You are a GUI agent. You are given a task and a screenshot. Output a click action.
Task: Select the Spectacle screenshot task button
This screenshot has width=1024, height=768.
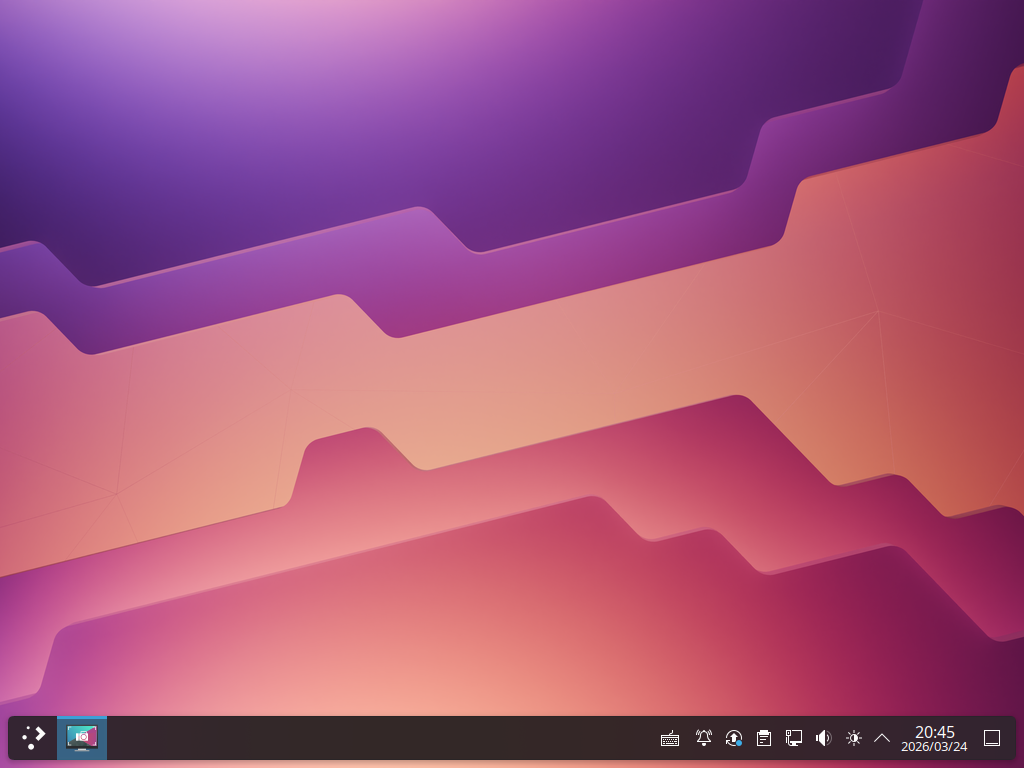pos(82,738)
